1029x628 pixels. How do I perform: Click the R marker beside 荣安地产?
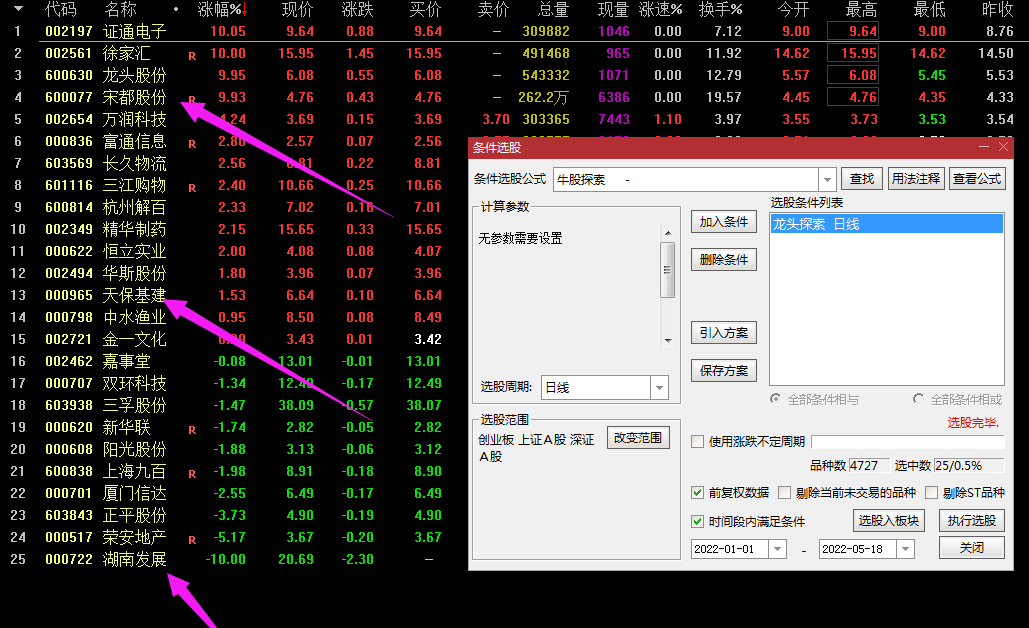[x=192, y=540]
